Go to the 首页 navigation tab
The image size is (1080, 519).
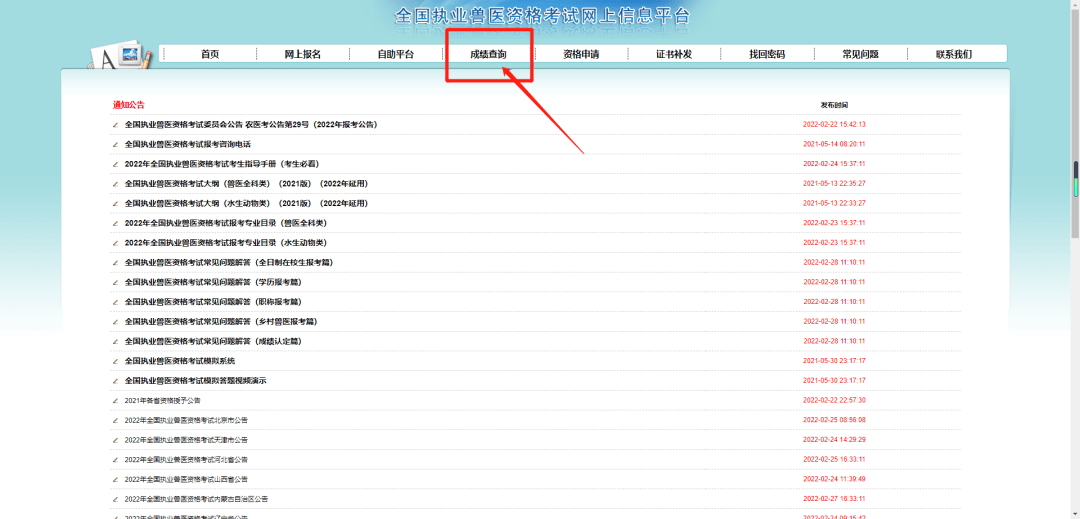tap(209, 54)
